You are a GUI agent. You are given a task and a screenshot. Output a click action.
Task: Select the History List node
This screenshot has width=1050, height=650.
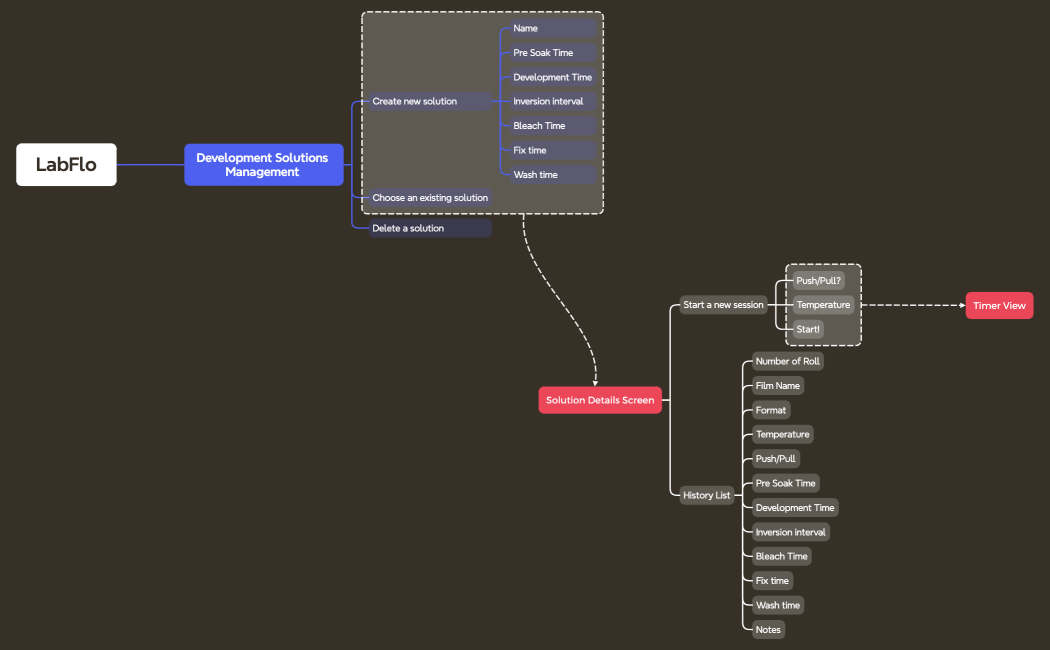[707, 495]
